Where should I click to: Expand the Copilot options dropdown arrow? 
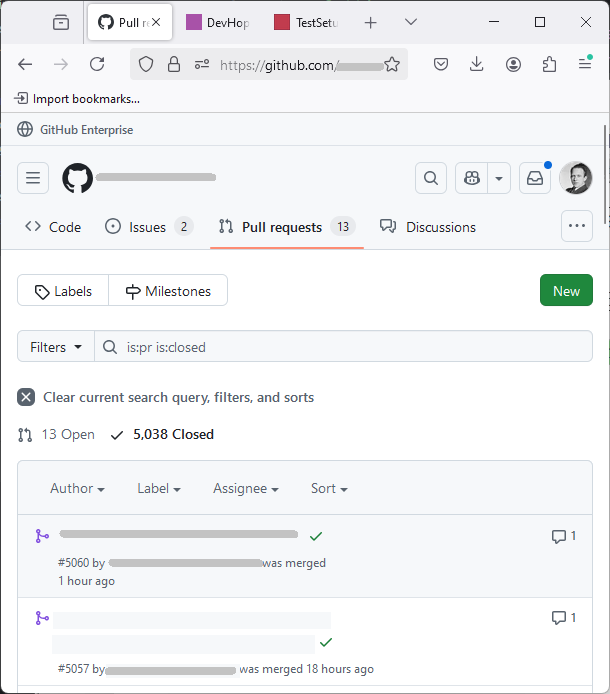[x=499, y=178]
